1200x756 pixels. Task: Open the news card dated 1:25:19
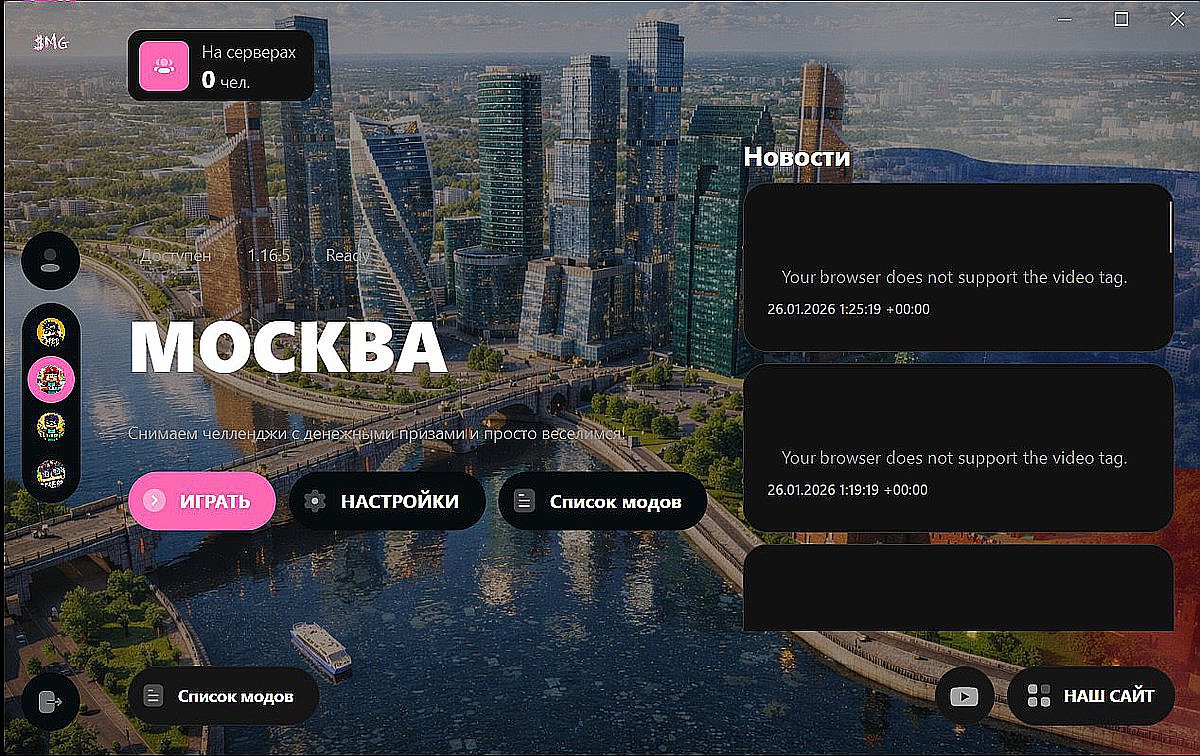(x=958, y=267)
